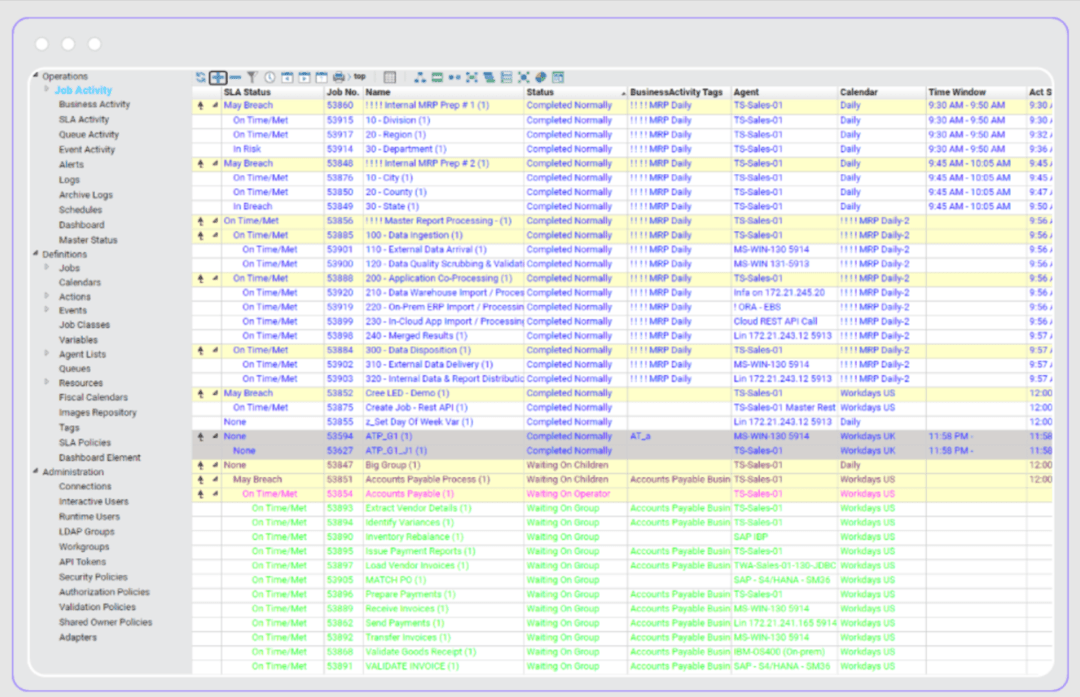Image resolution: width=1080 pixels, height=697 pixels.
Task: Click the clock time-window icon
Action: point(268,77)
